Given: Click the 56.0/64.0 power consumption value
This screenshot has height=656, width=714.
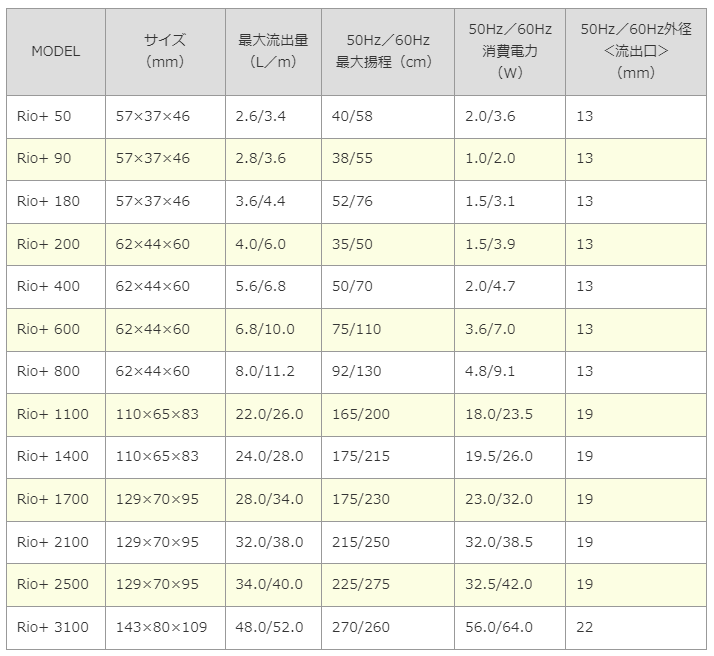Looking at the screenshot, I should click(499, 627).
